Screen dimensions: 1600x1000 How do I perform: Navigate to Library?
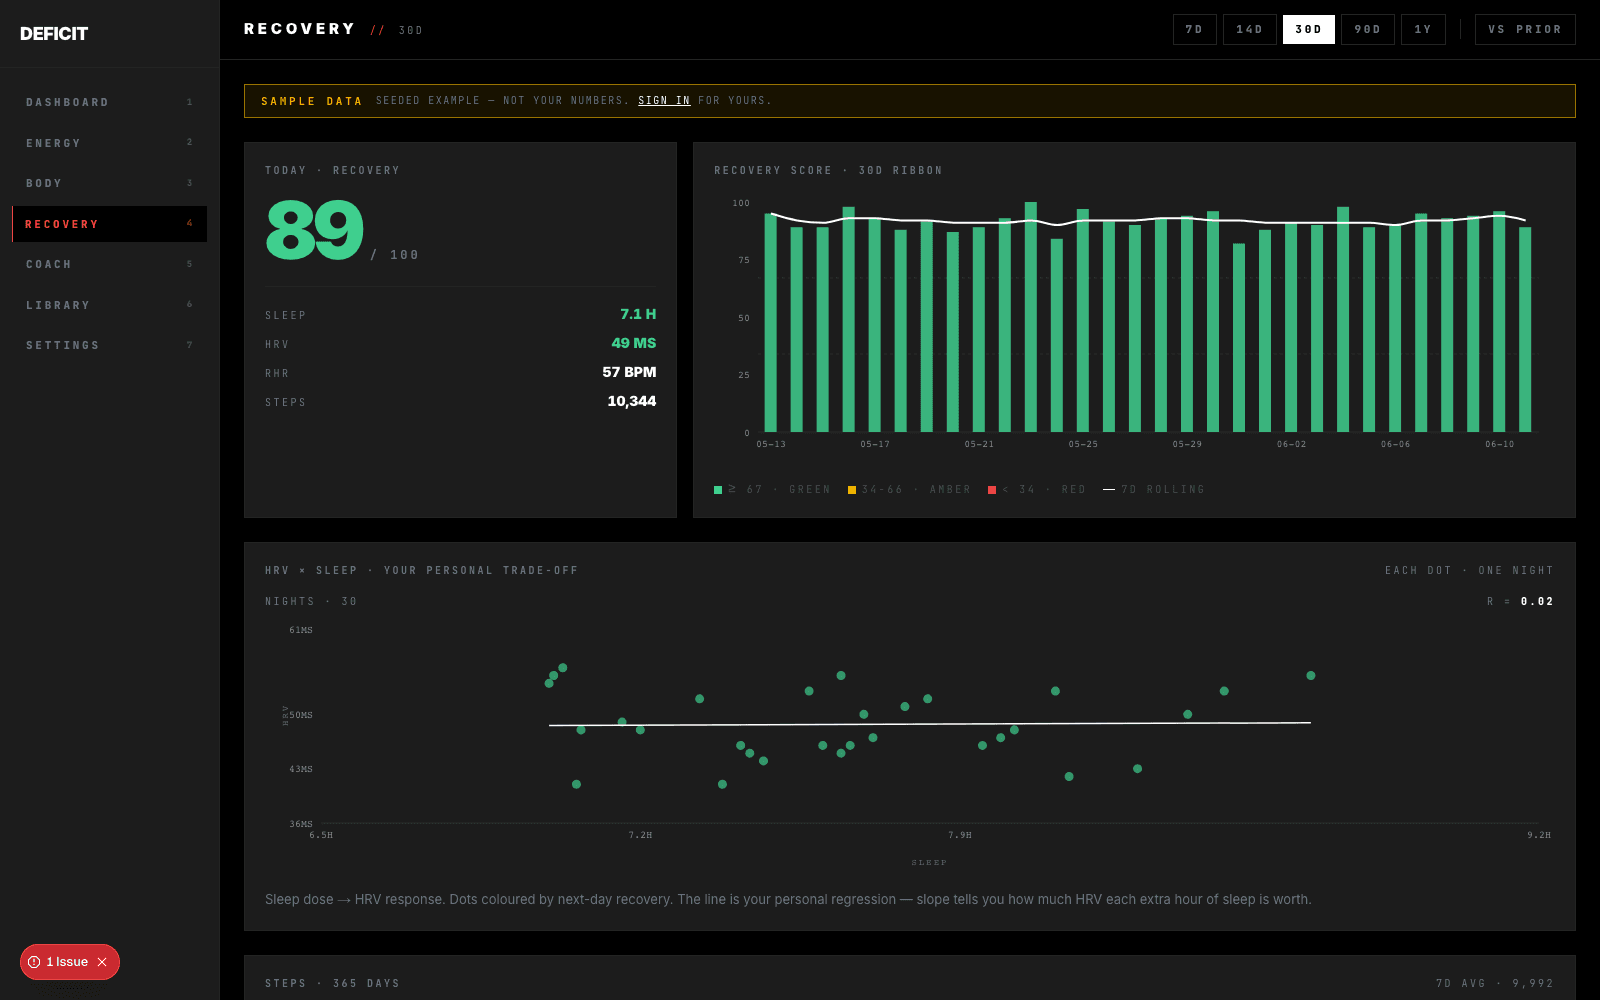110,305
